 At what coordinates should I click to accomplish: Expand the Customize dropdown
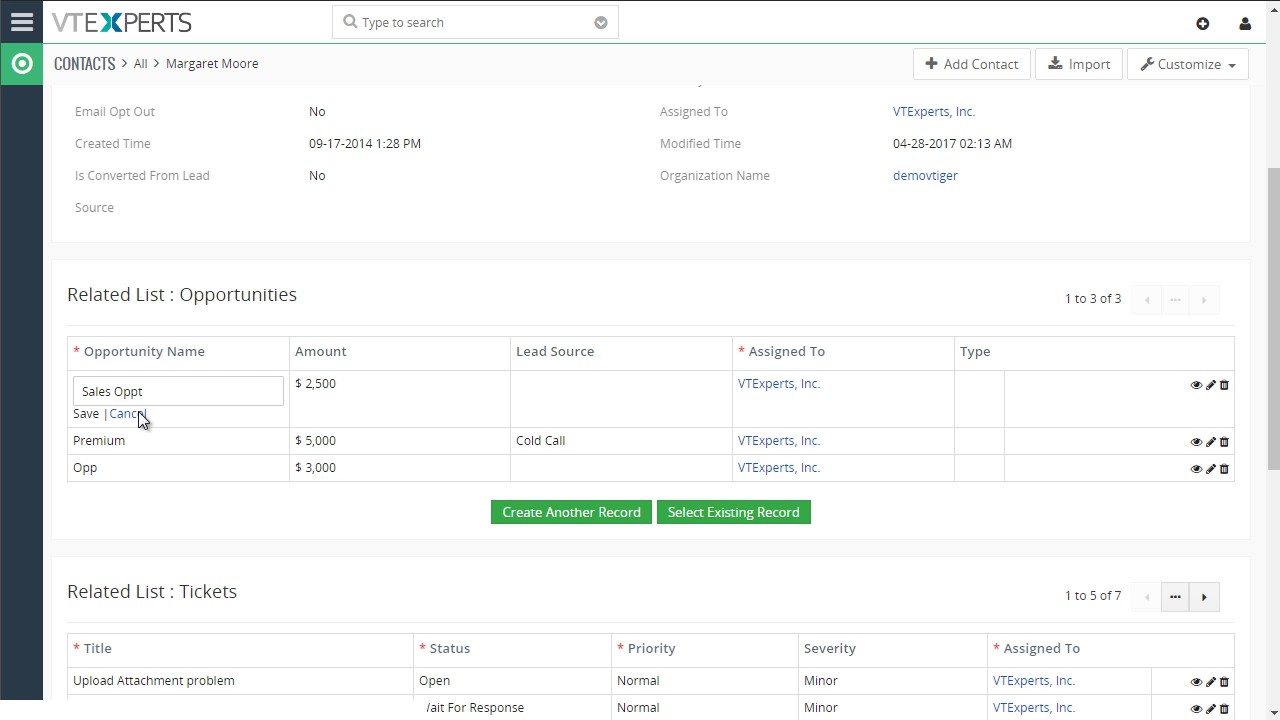pos(1187,64)
